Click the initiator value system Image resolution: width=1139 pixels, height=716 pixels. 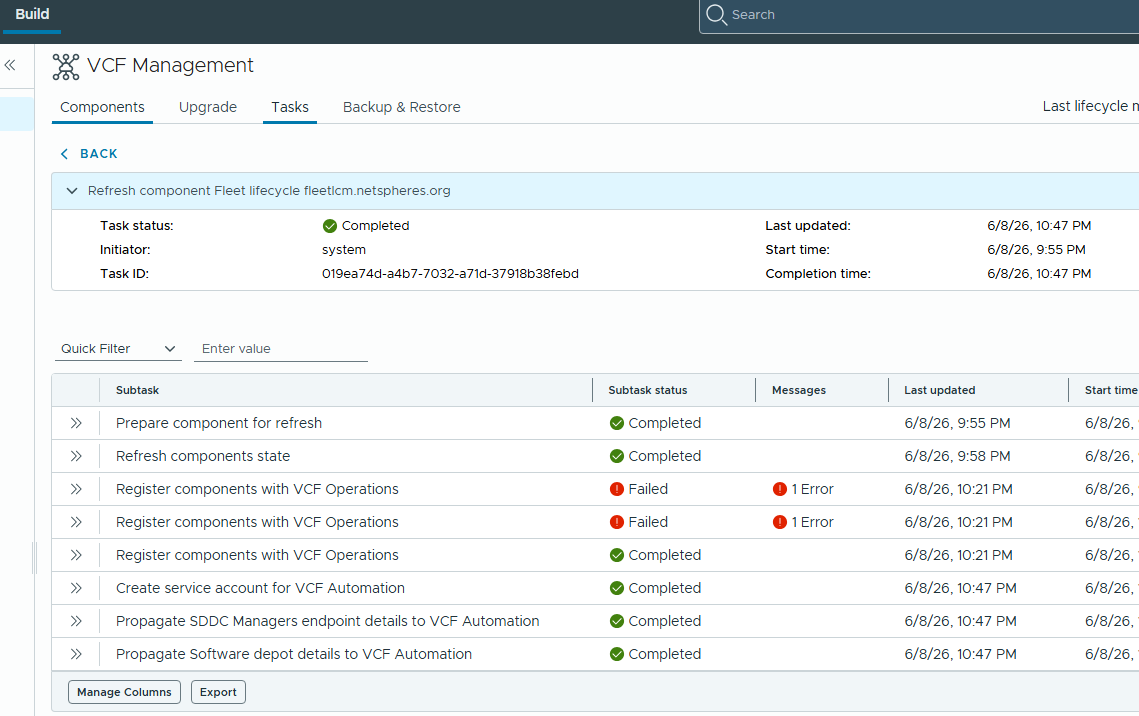[x=344, y=250]
